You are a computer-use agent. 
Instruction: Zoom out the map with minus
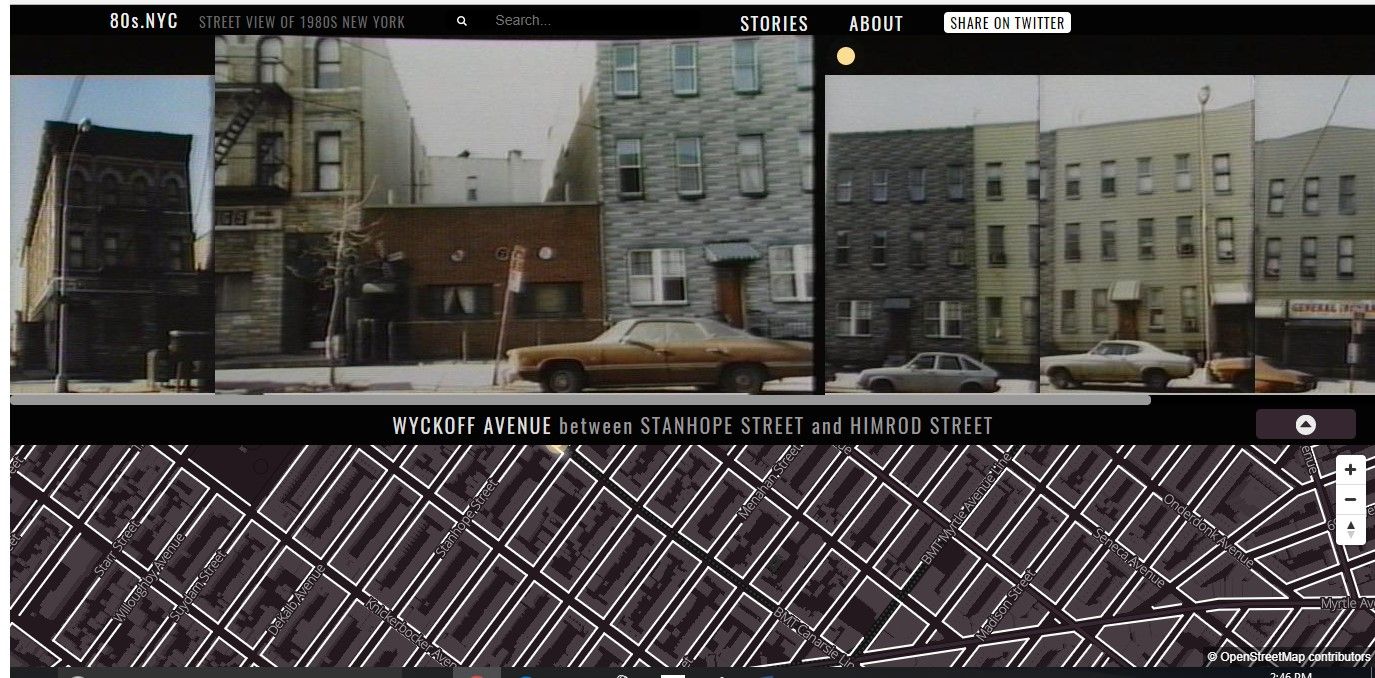click(1350, 499)
